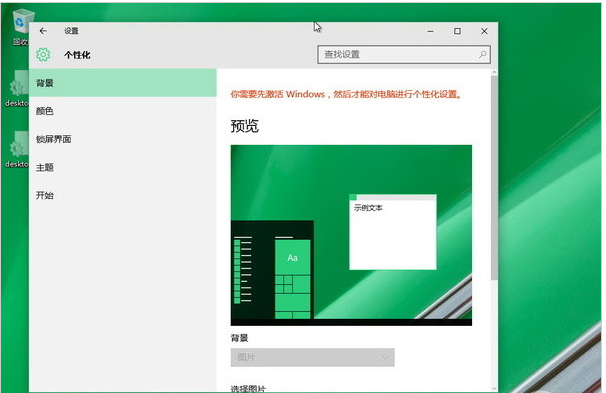This screenshot has width=606, height=393.
Task: Minimize the Settings window
Action: point(431,31)
